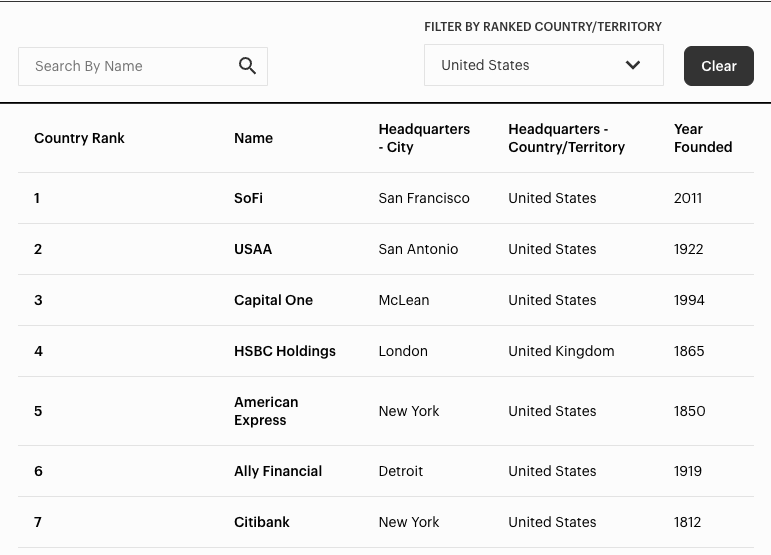Viewport: 771px width, 555px height.
Task: Open the United States country filter dropdown
Action: 543,65
